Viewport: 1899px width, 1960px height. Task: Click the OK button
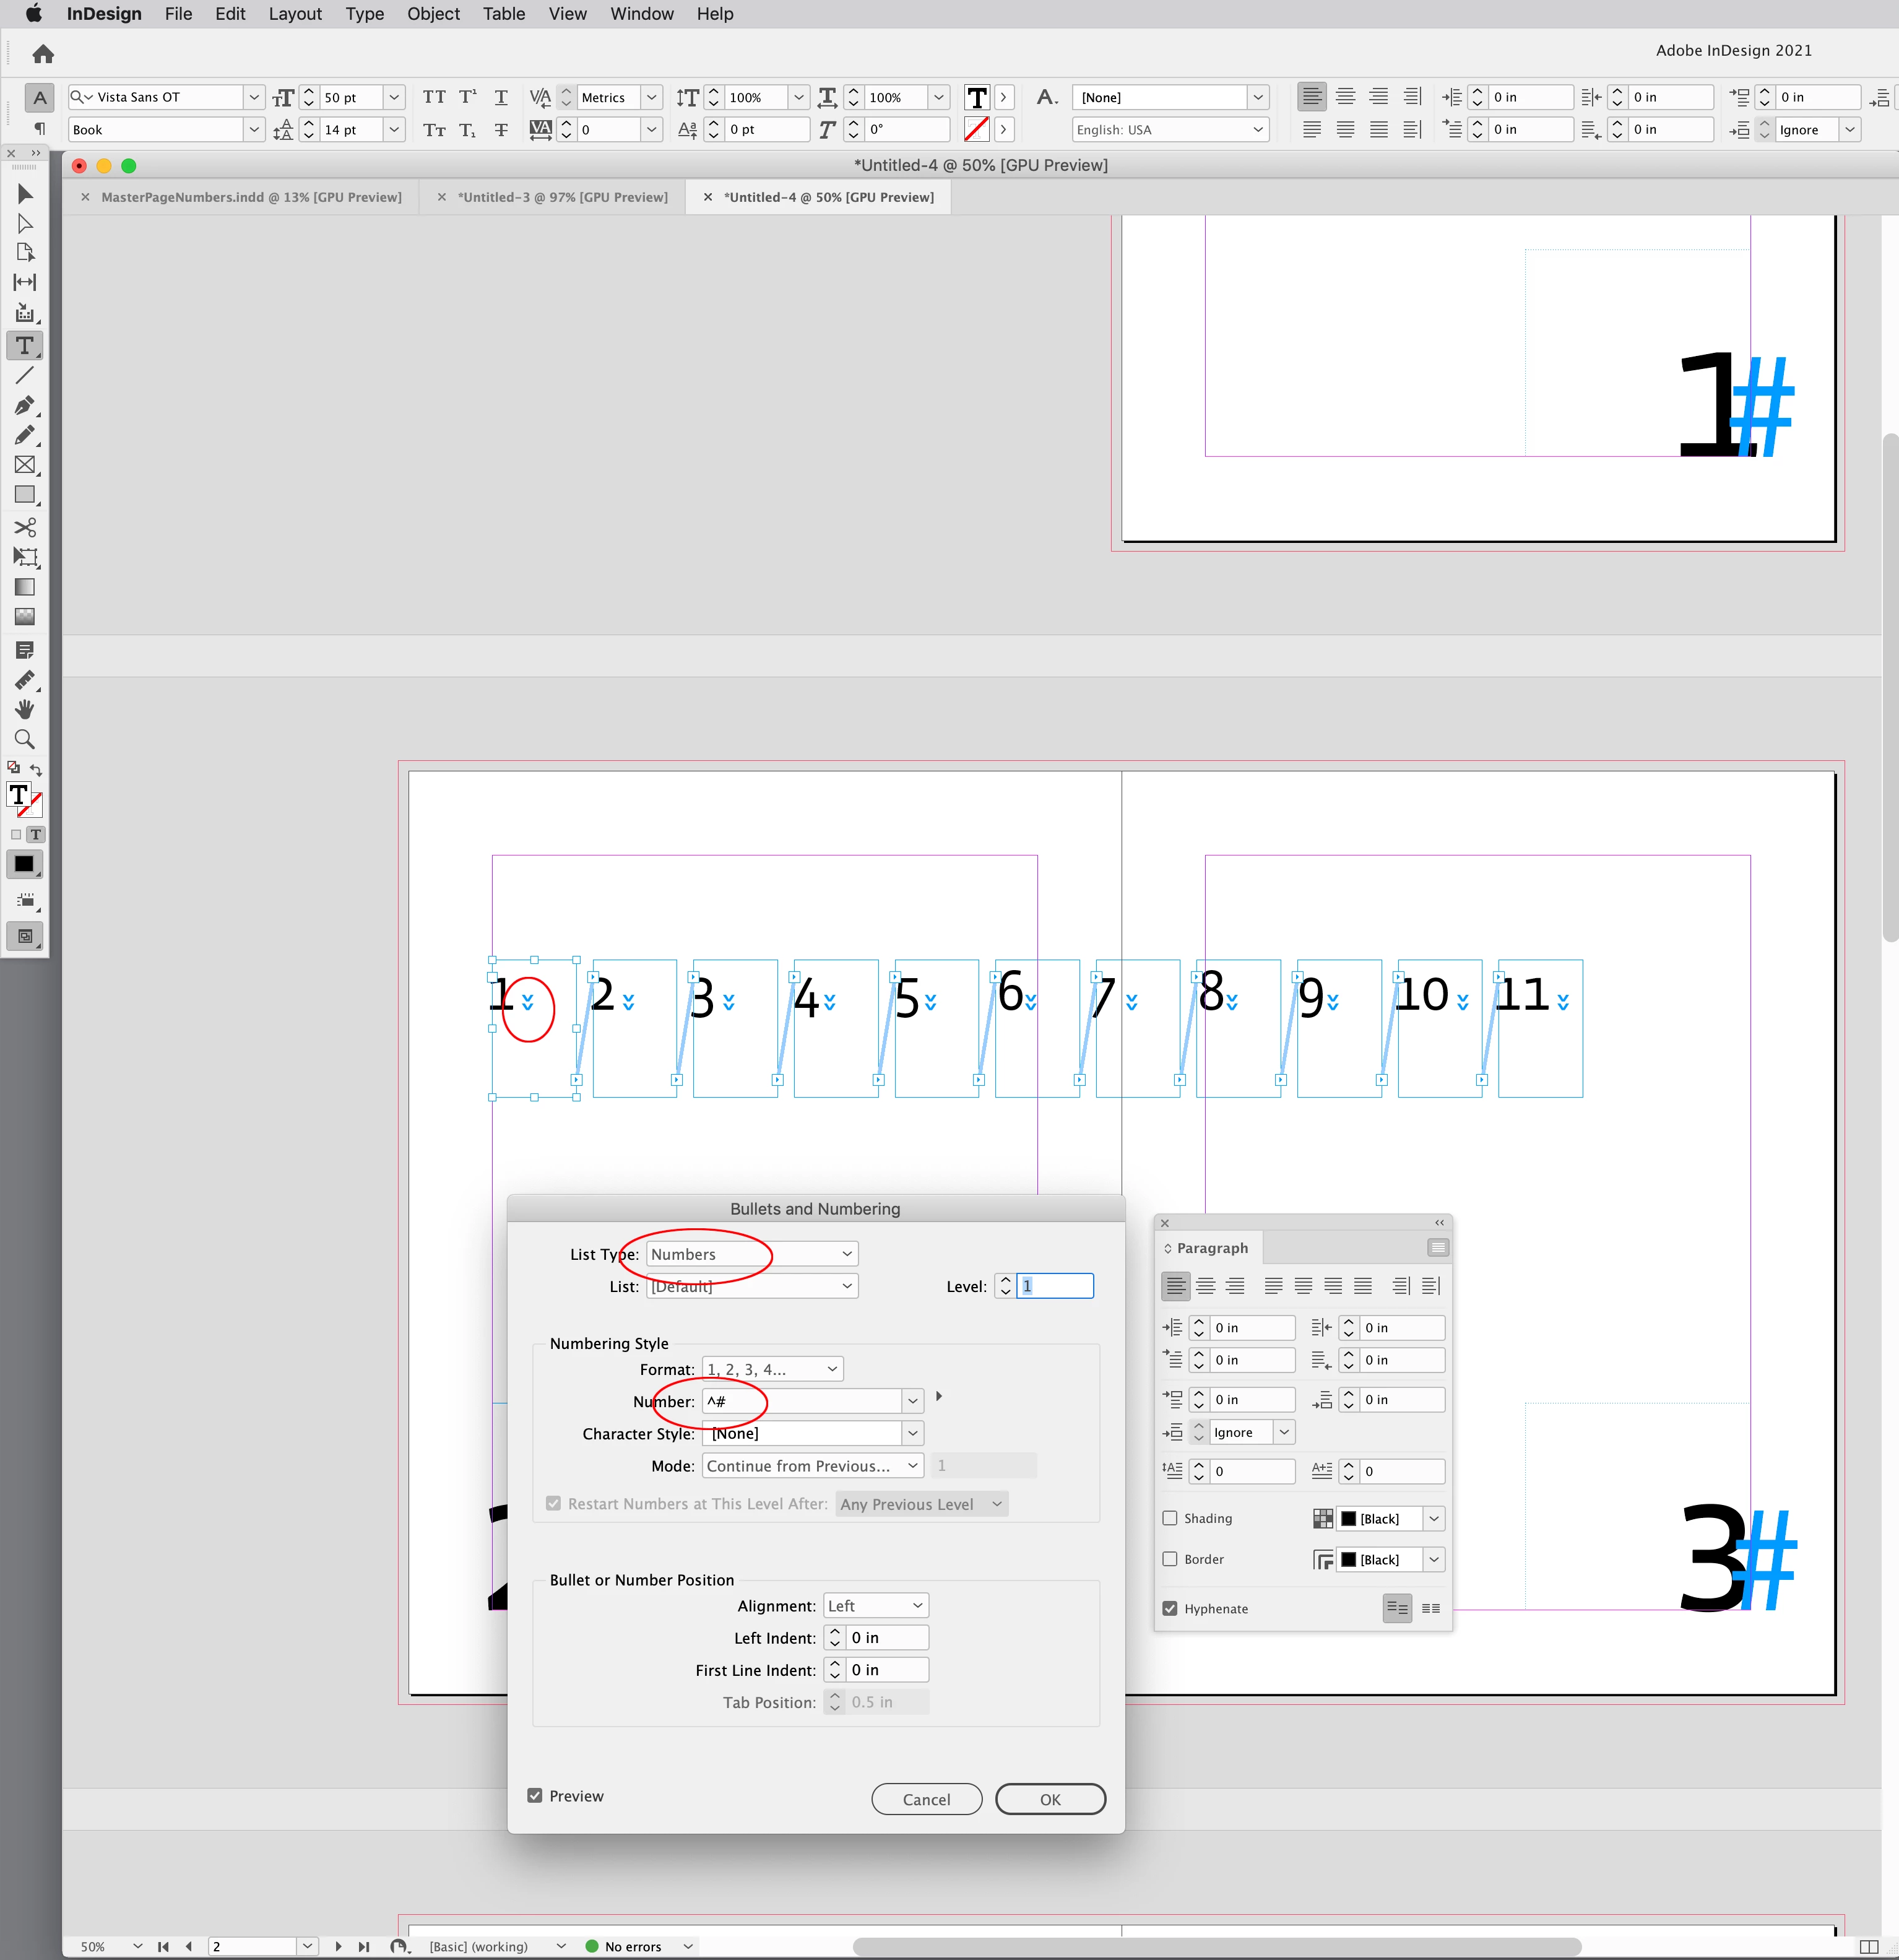point(1050,1799)
